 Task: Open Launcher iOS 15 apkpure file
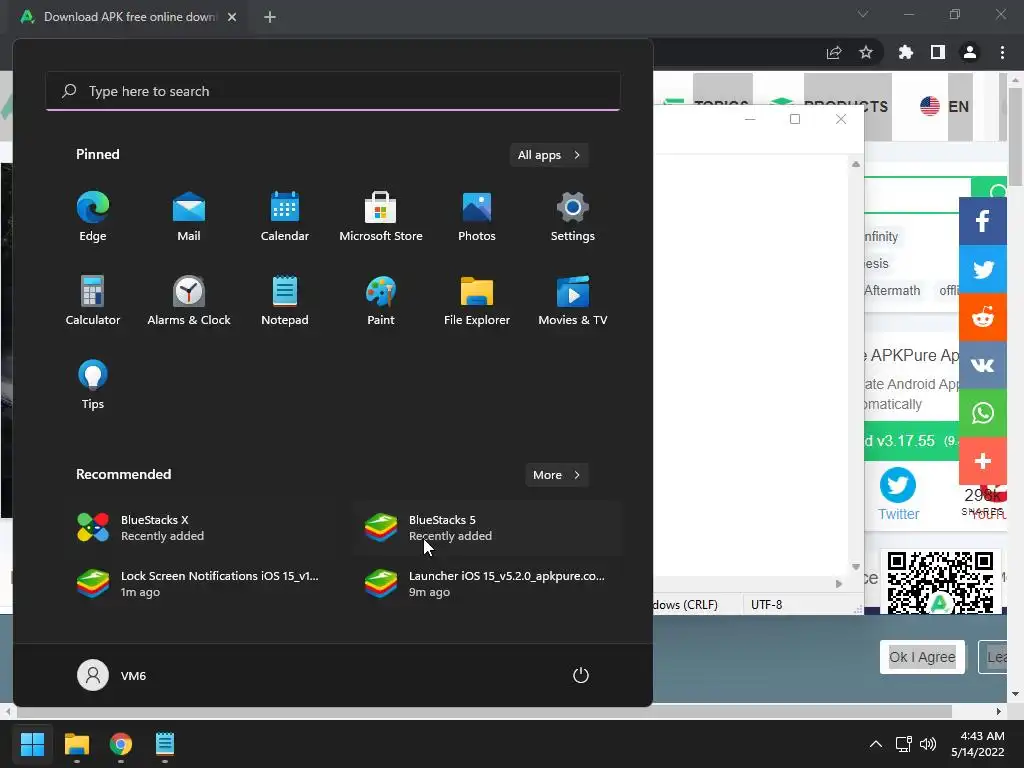(487, 584)
